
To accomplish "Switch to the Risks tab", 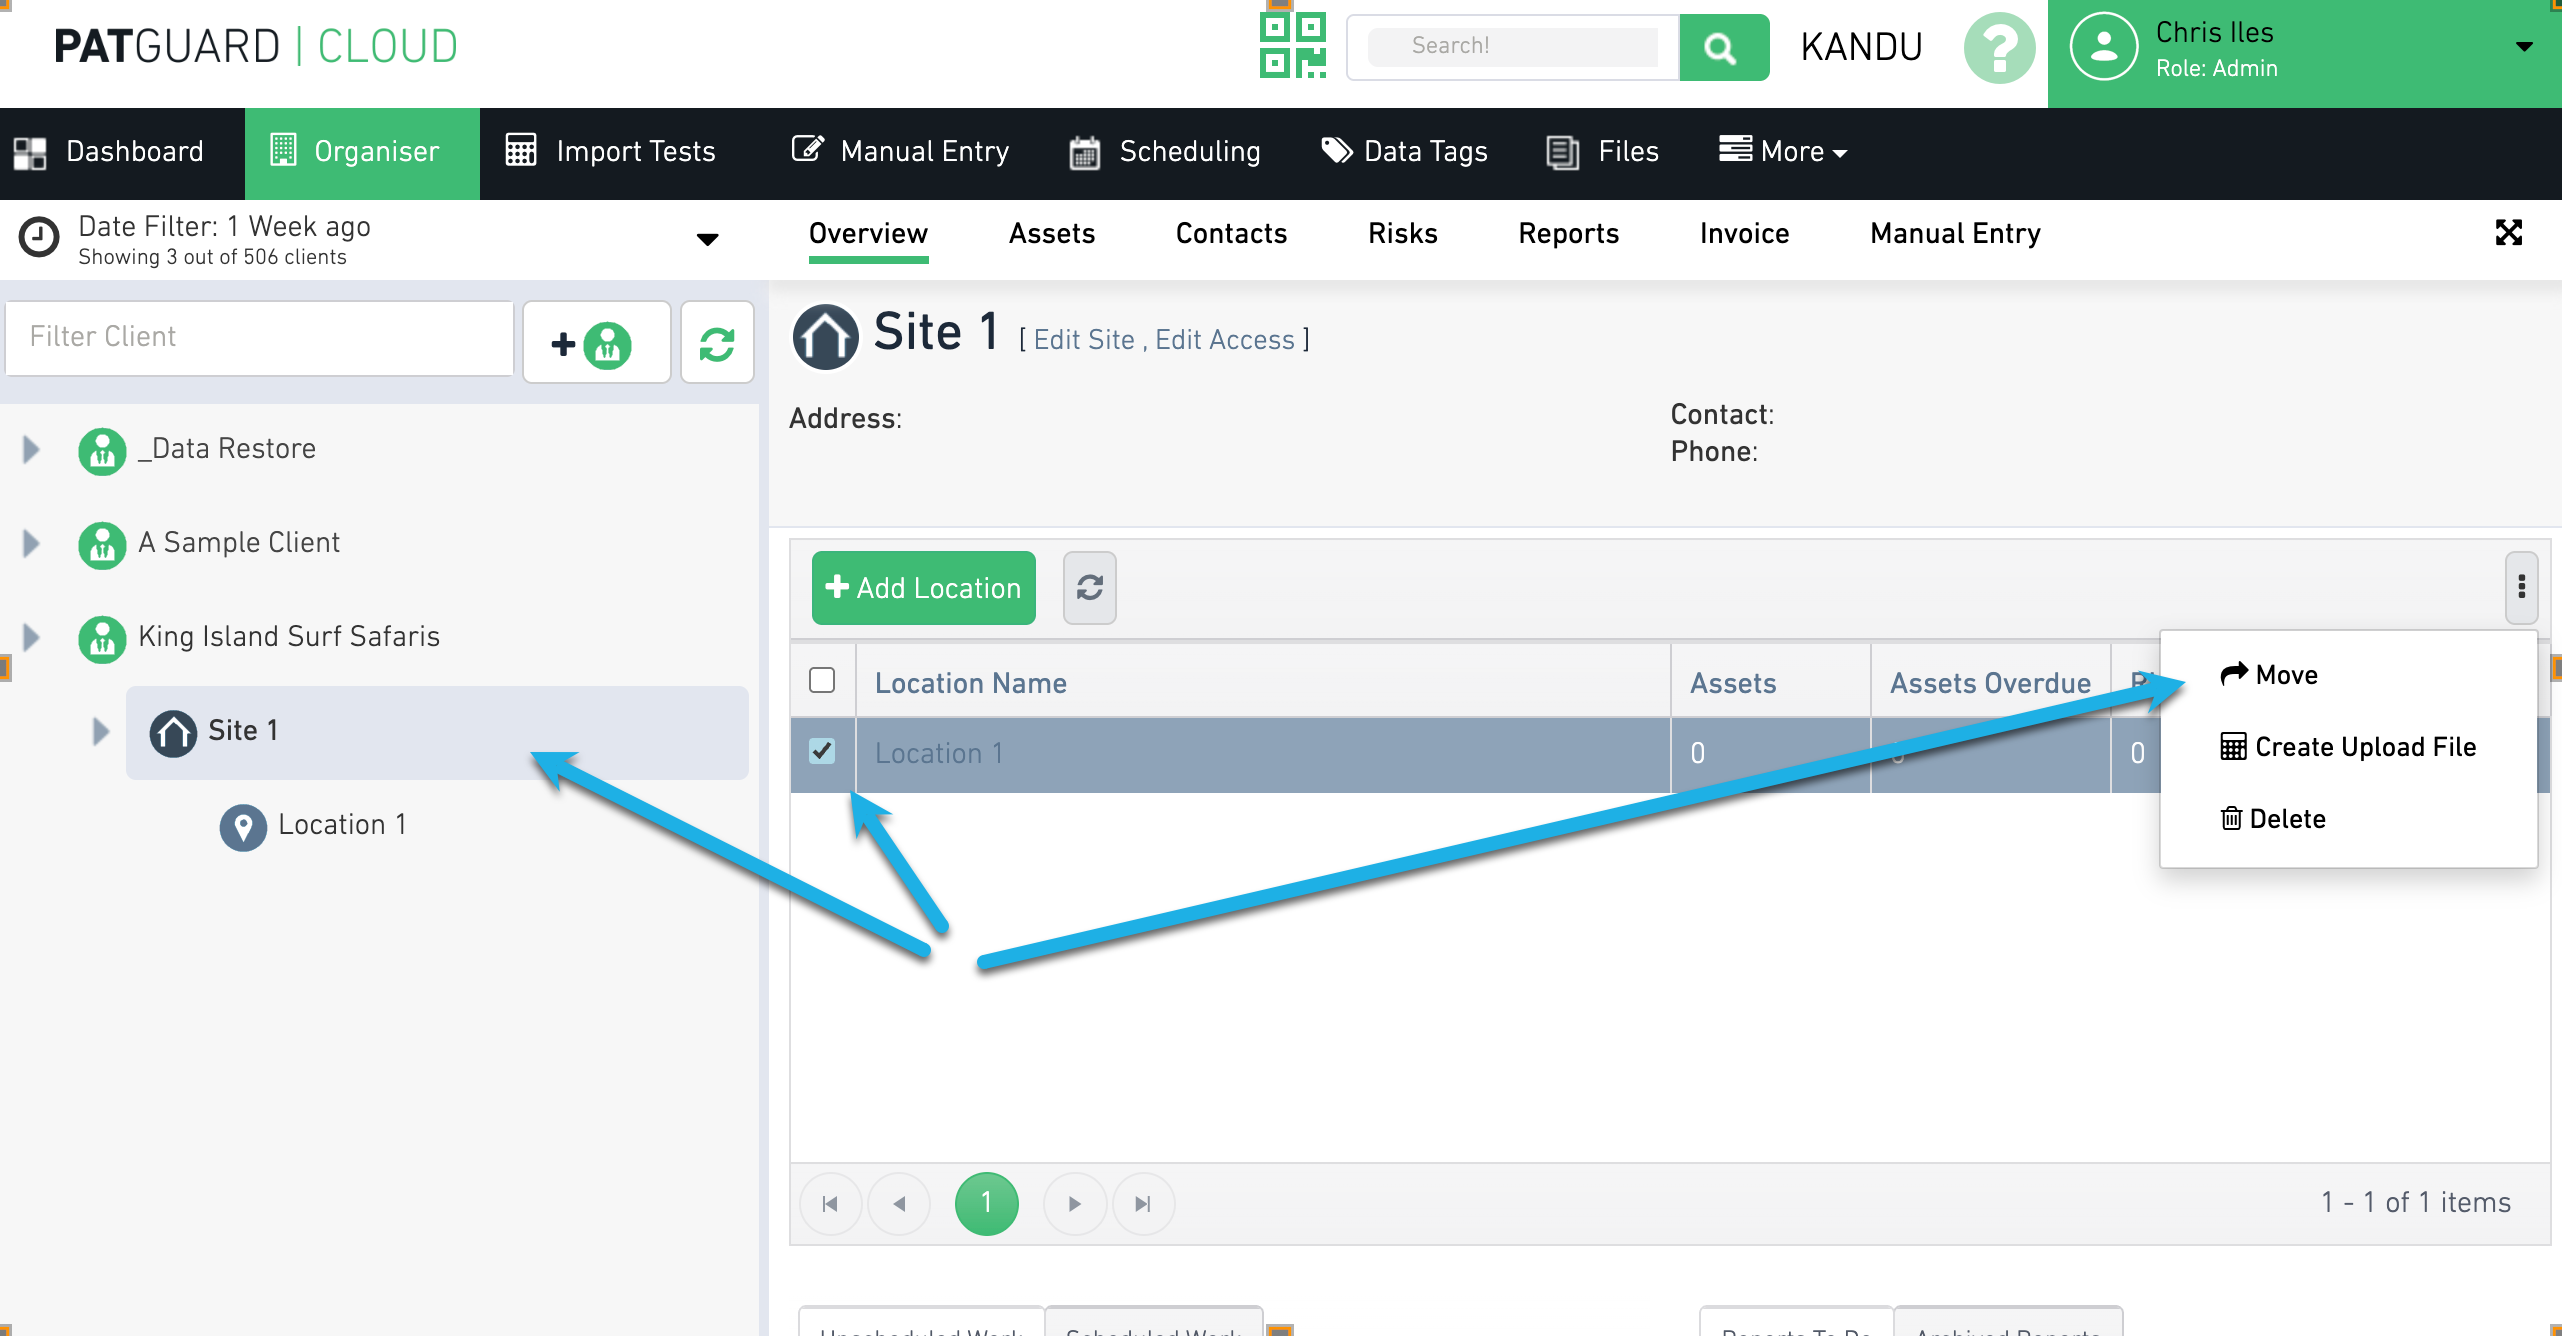I will tap(1402, 234).
